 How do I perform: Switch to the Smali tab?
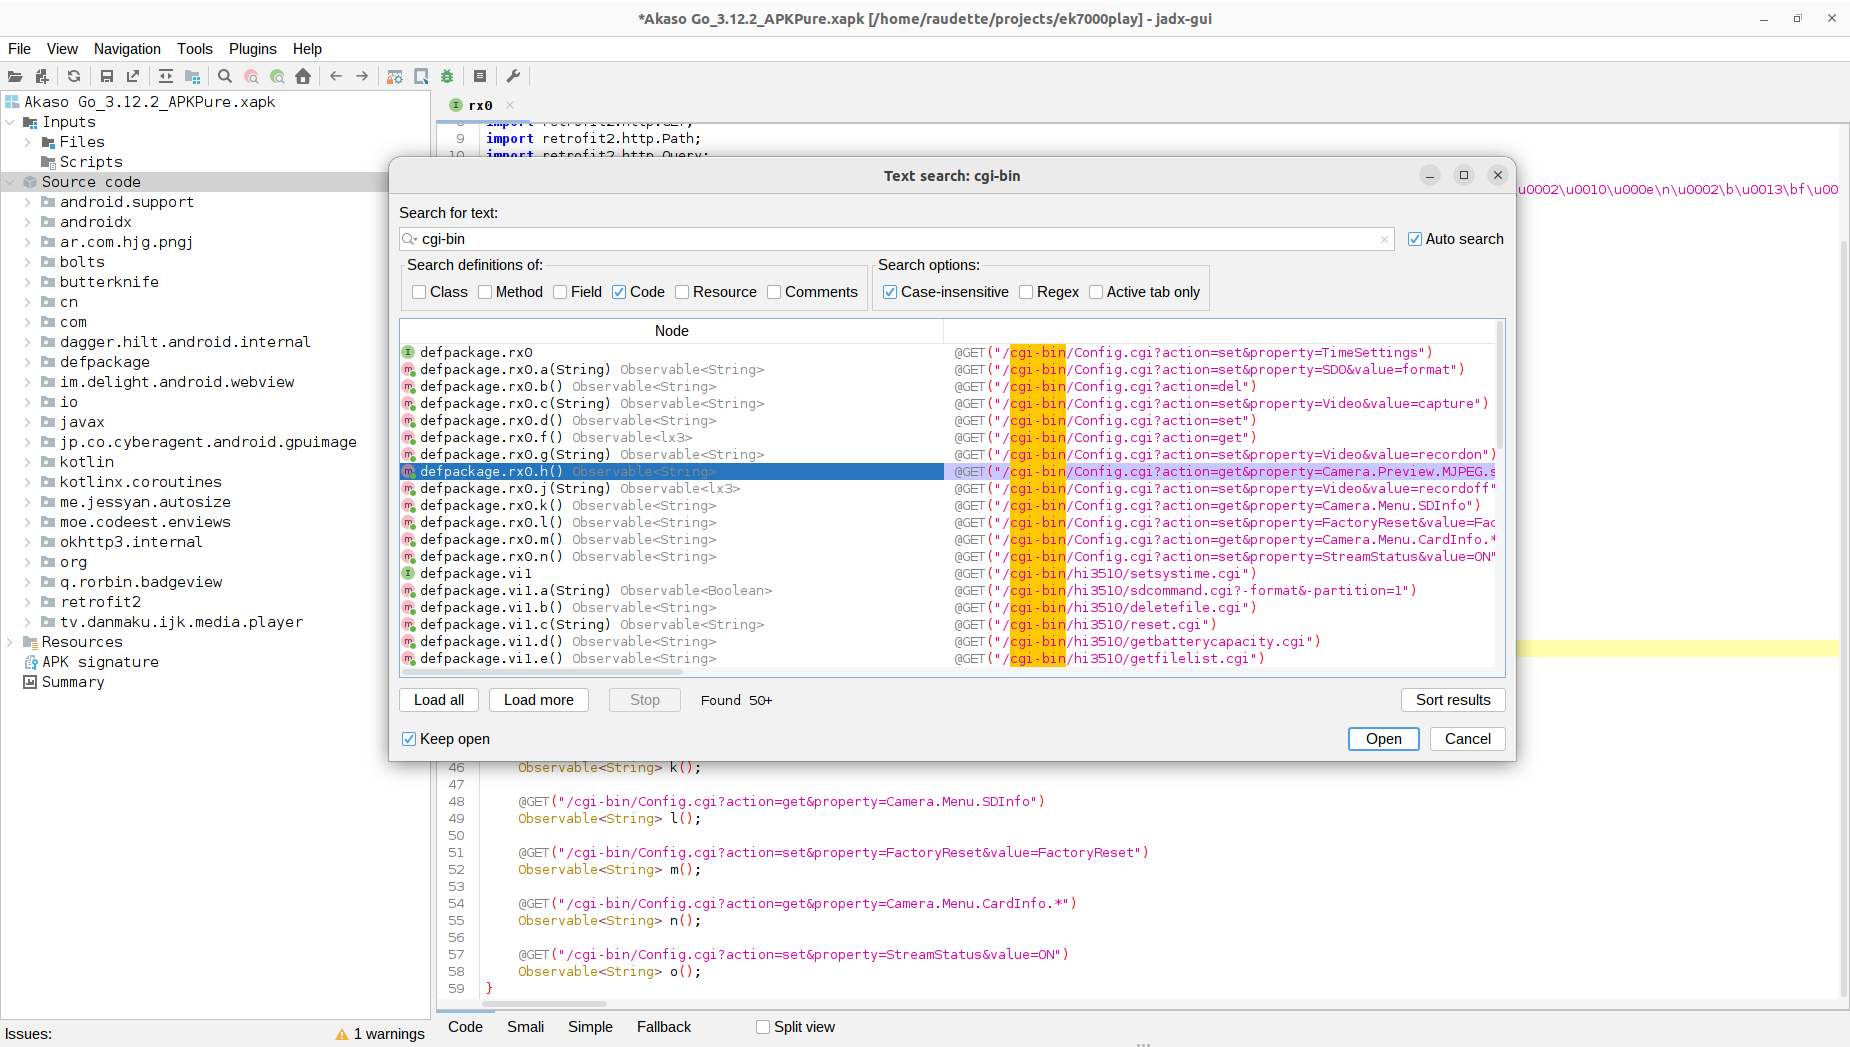pyautogui.click(x=525, y=1027)
